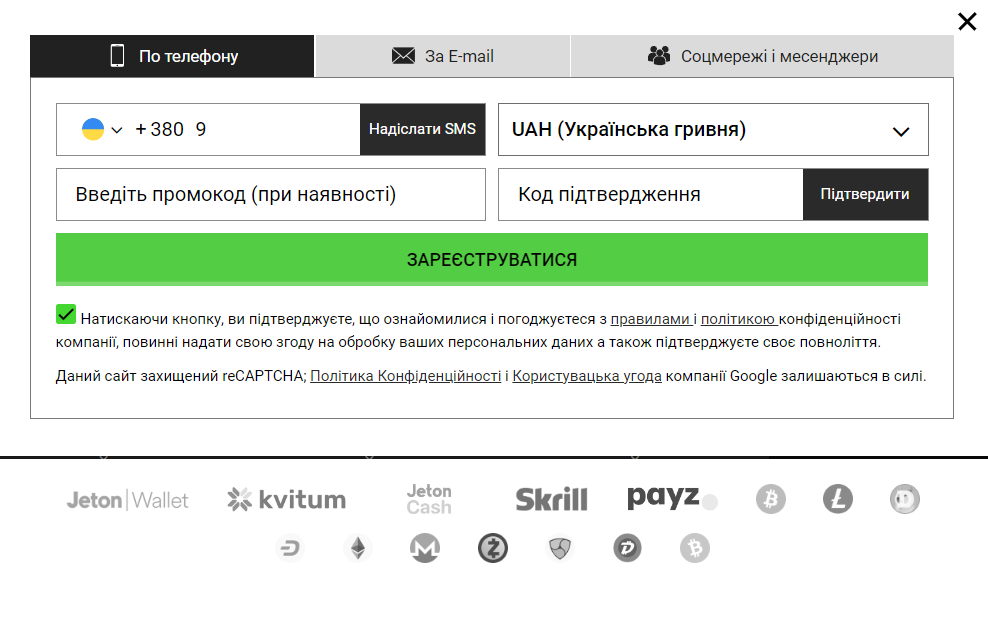
Task: Click the Ukrainian flag icon
Action: tap(93, 129)
